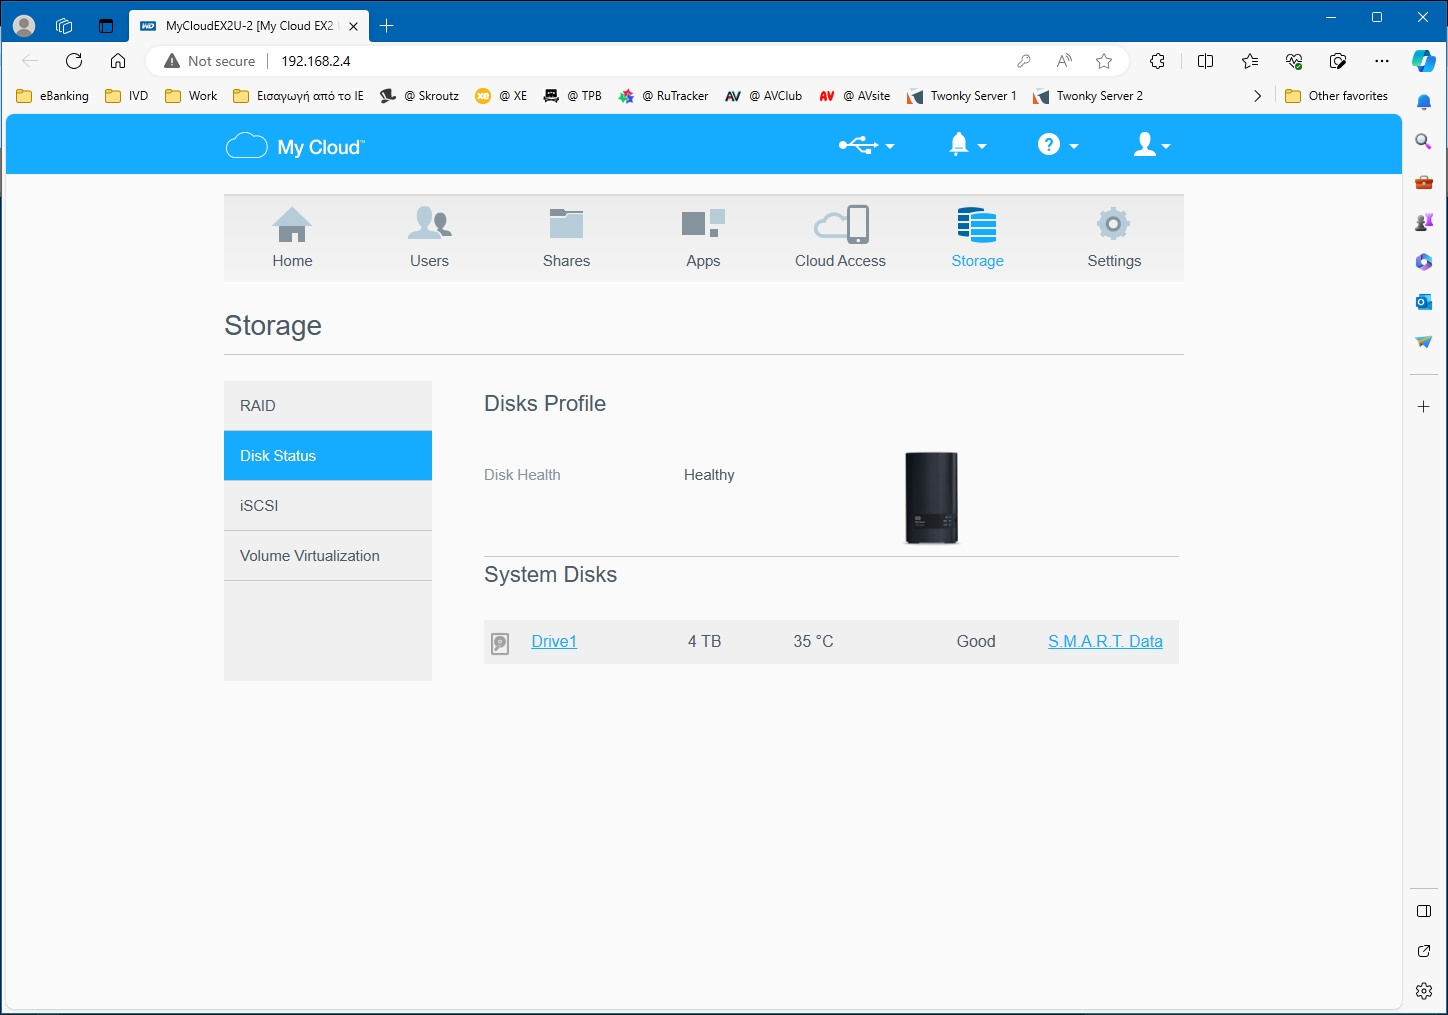Add this page to favorites star
The height and width of the screenshot is (1015, 1448).
(x=1104, y=61)
